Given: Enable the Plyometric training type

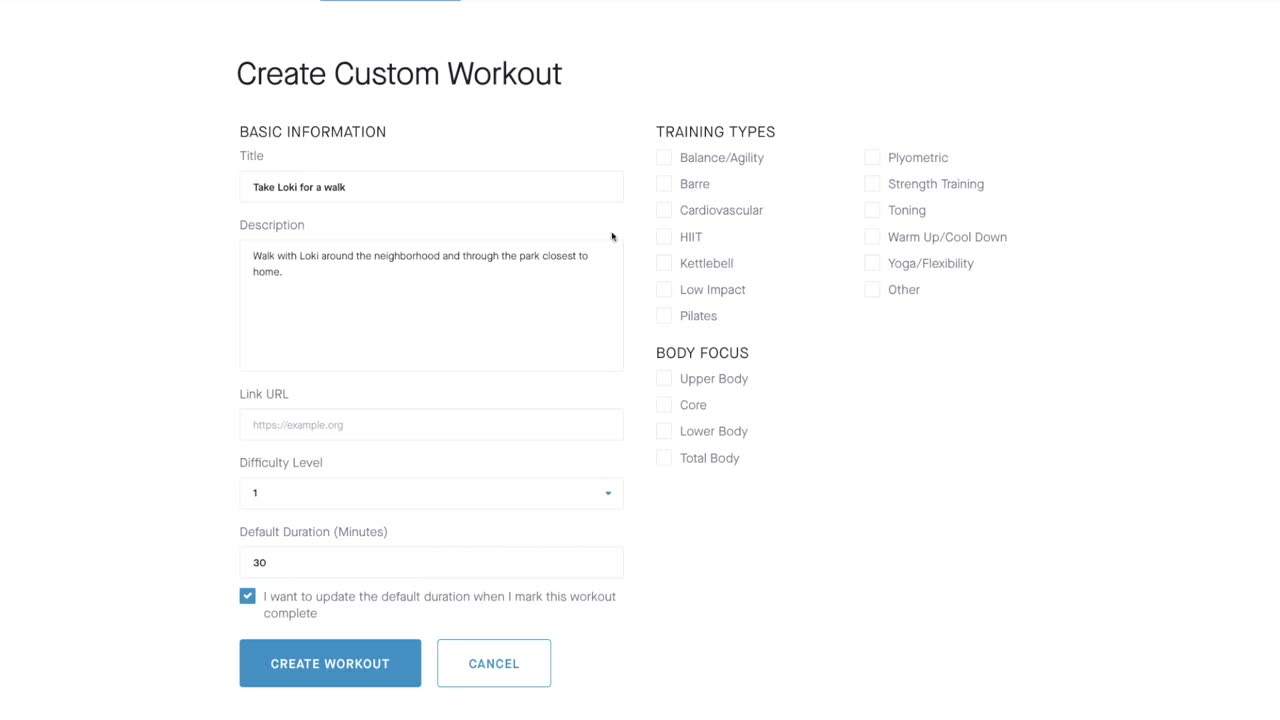Looking at the screenshot, I should click(872, 157).
